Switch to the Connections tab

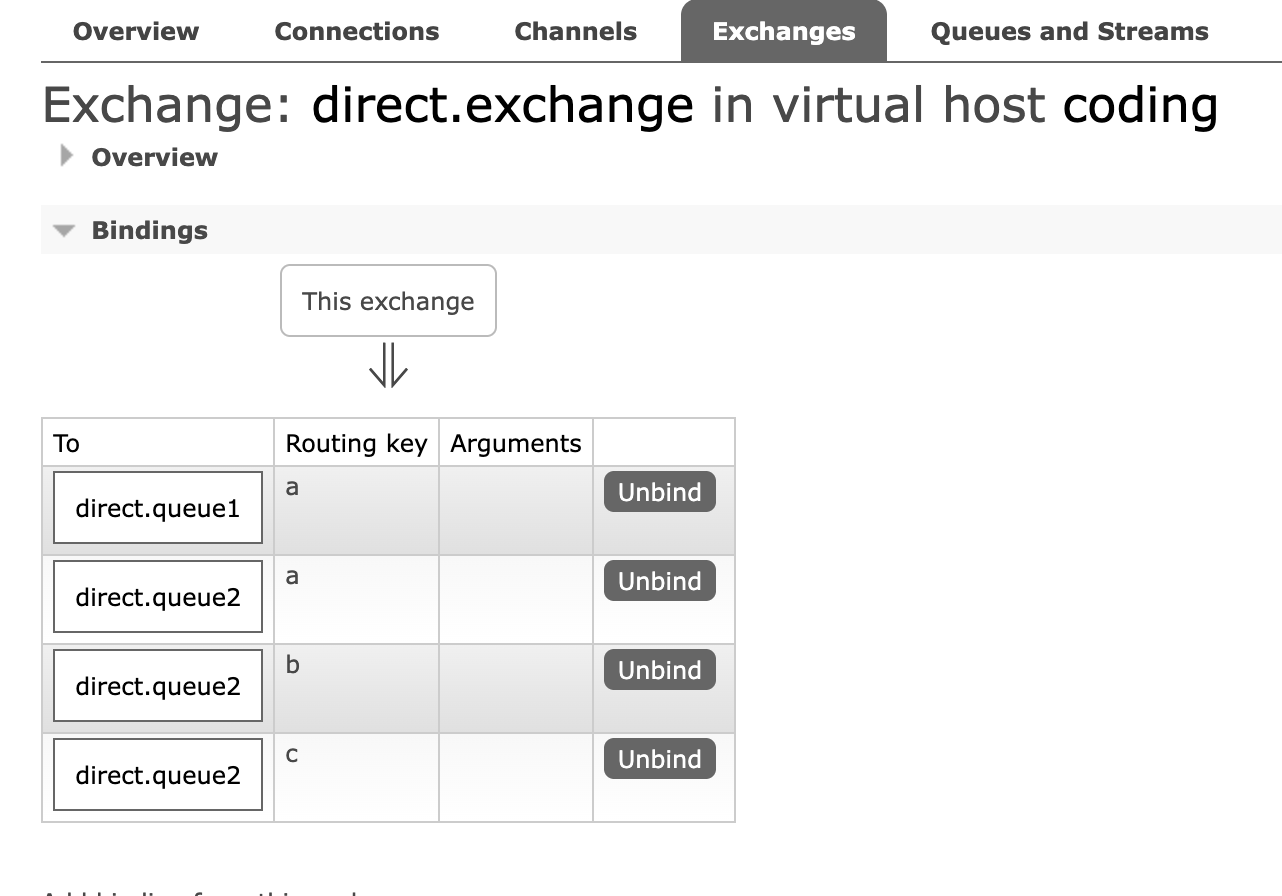click(x=356, y=32)
